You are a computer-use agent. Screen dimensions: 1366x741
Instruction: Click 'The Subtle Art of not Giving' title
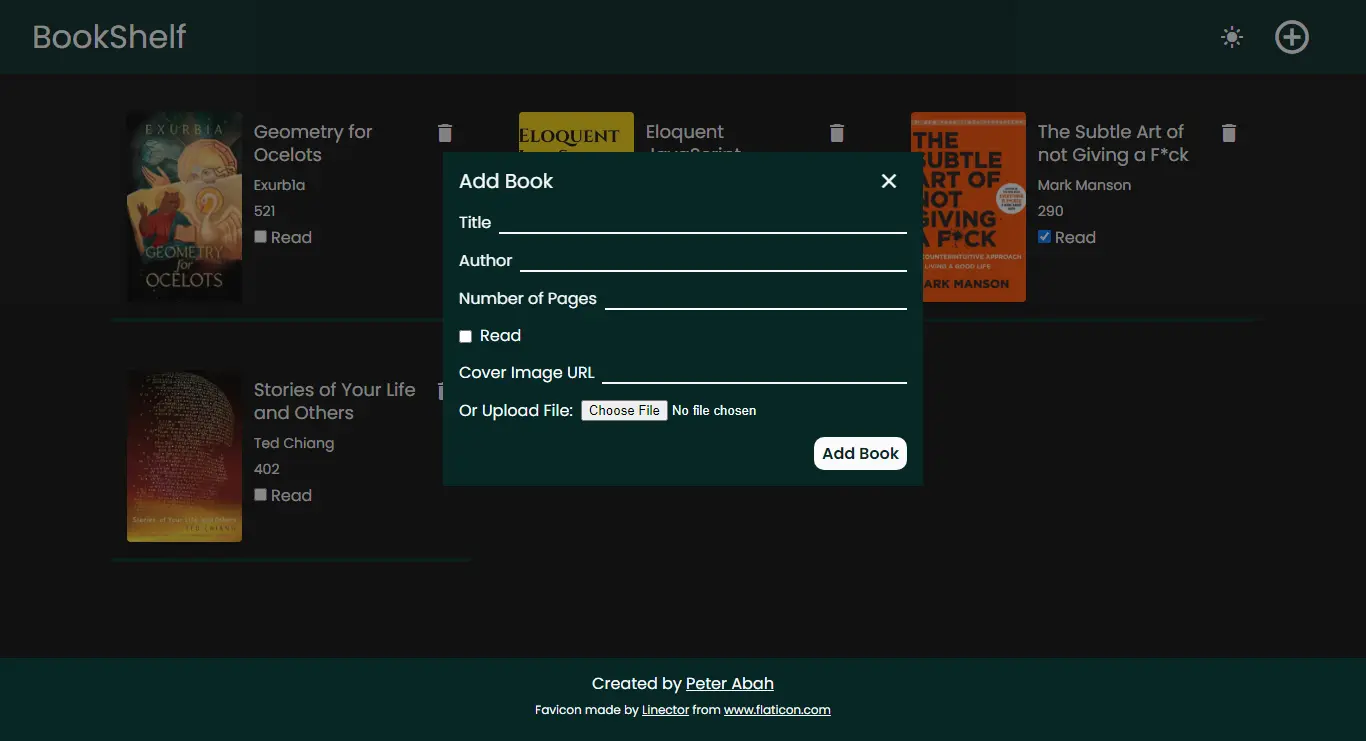click(x=1113, y=143)
